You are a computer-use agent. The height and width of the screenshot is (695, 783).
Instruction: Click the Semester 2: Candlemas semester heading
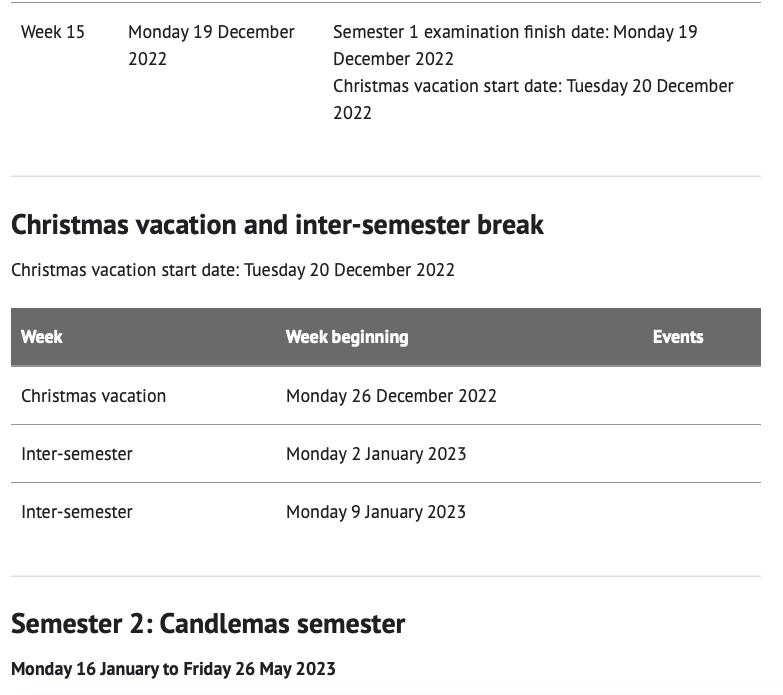click(208, 624)
